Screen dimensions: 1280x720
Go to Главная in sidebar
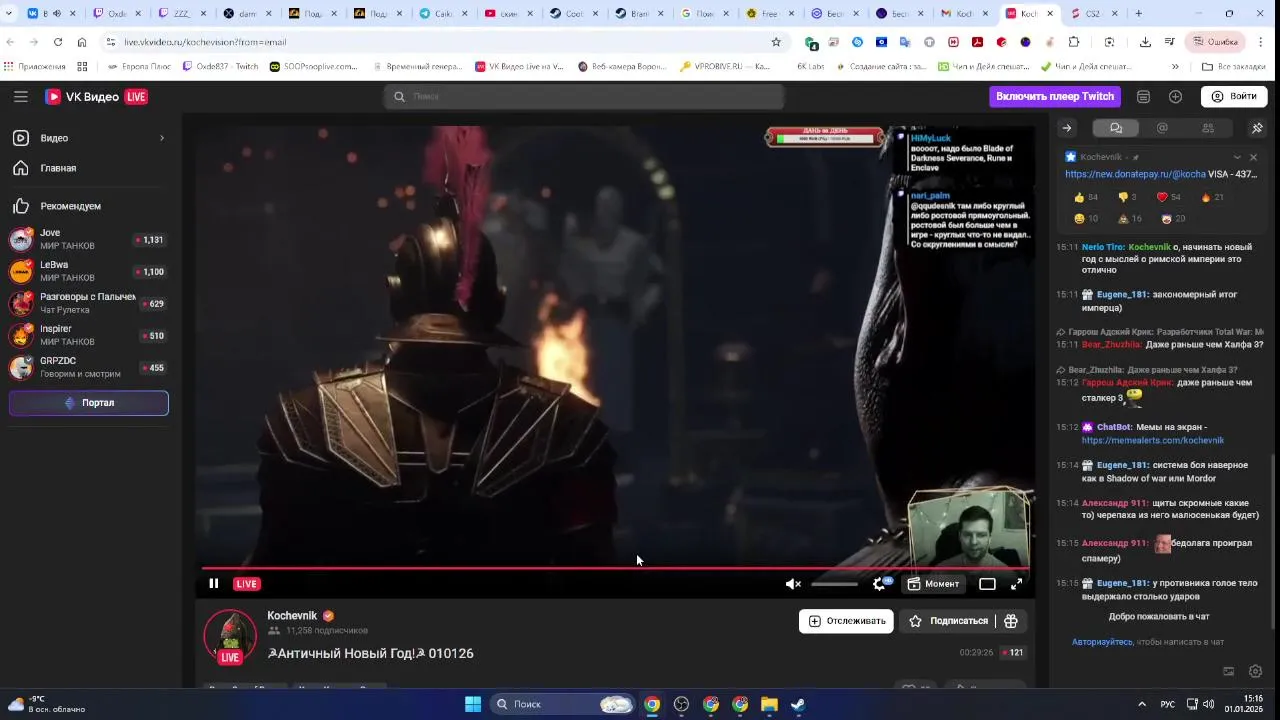coord(88,168)
